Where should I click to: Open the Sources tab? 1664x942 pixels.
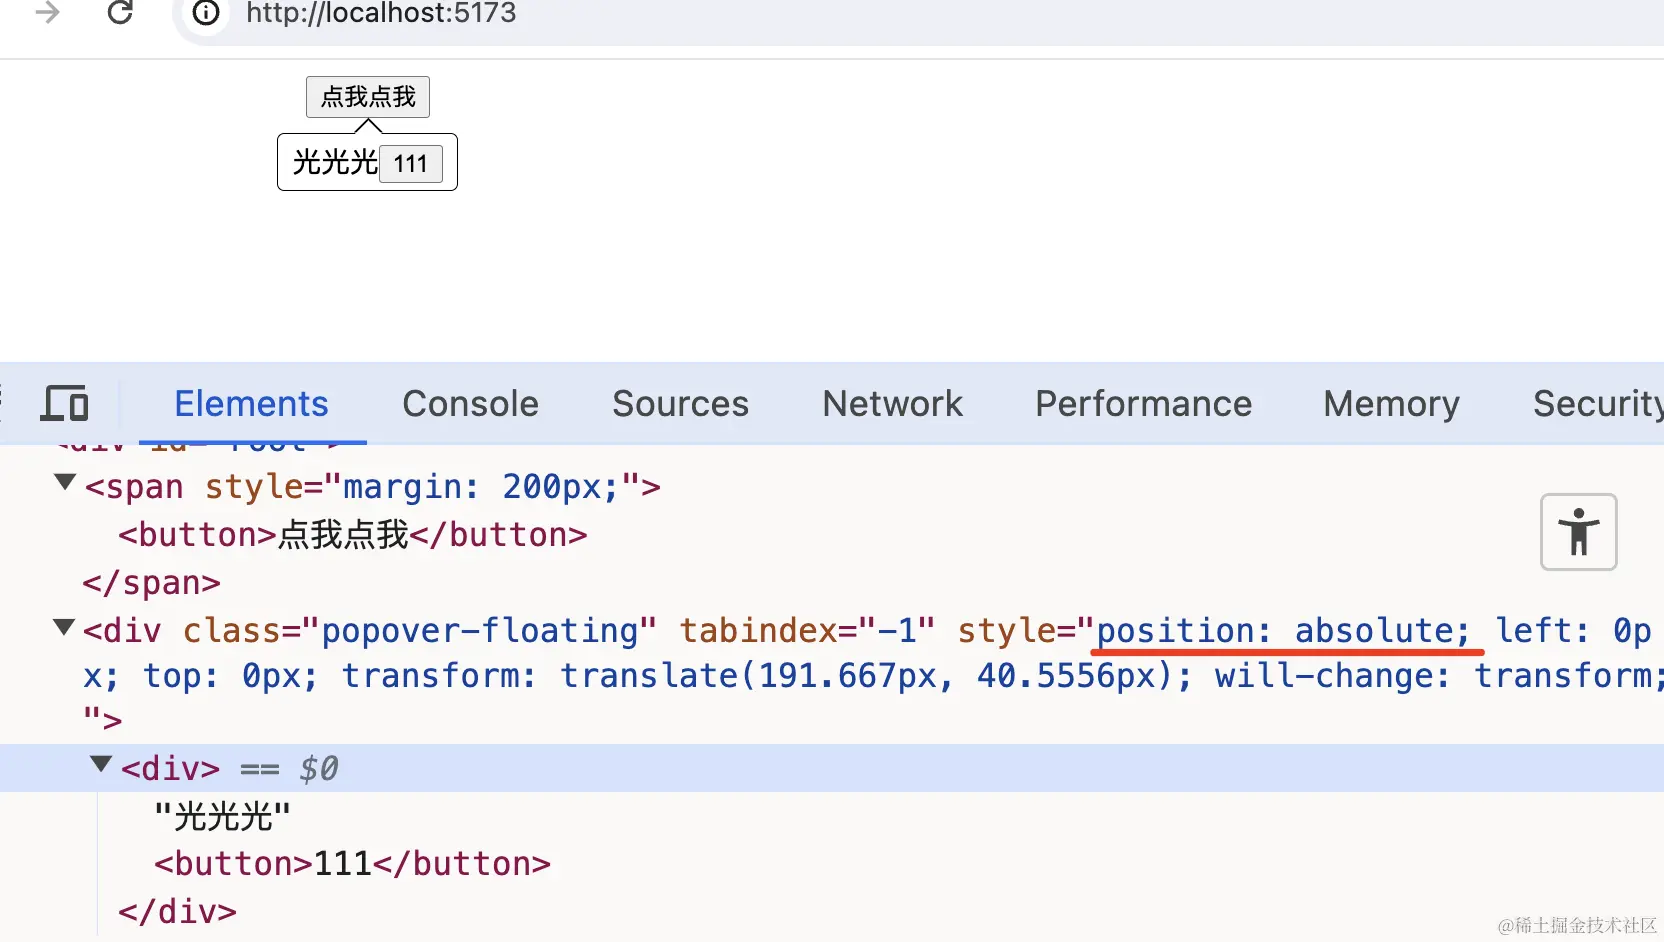[680, 404]
